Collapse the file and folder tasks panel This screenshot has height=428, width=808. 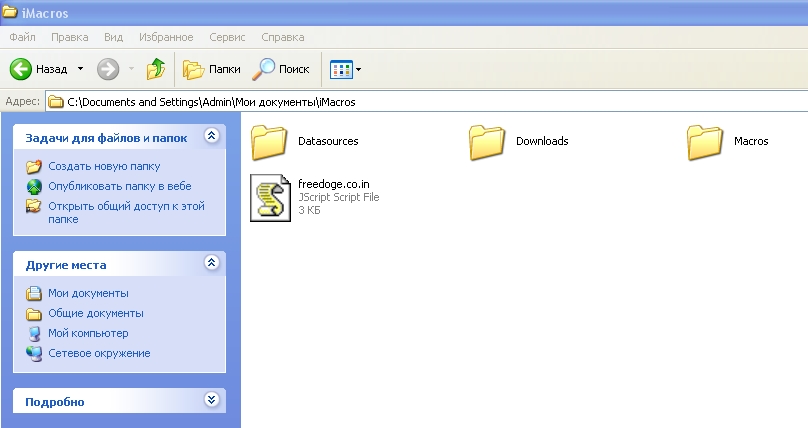(210, 136)
